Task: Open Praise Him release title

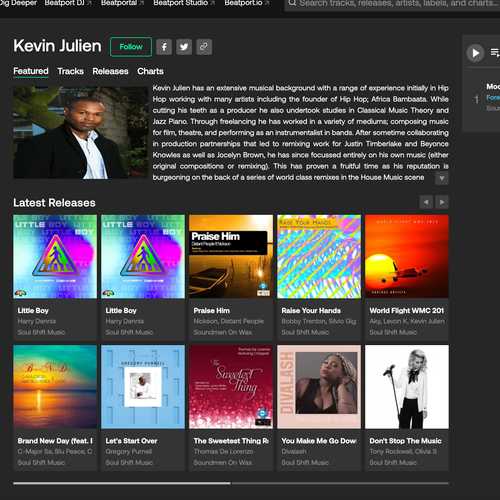Action: (x=212, y=311)
